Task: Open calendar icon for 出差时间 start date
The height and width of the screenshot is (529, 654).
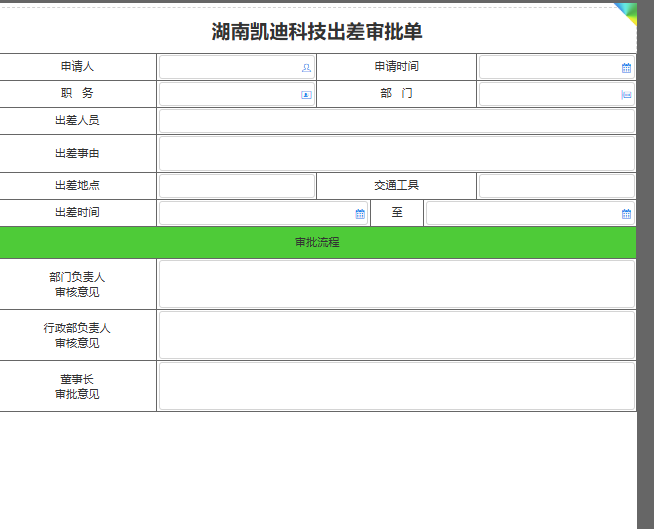Action: (x=360, y=214)
